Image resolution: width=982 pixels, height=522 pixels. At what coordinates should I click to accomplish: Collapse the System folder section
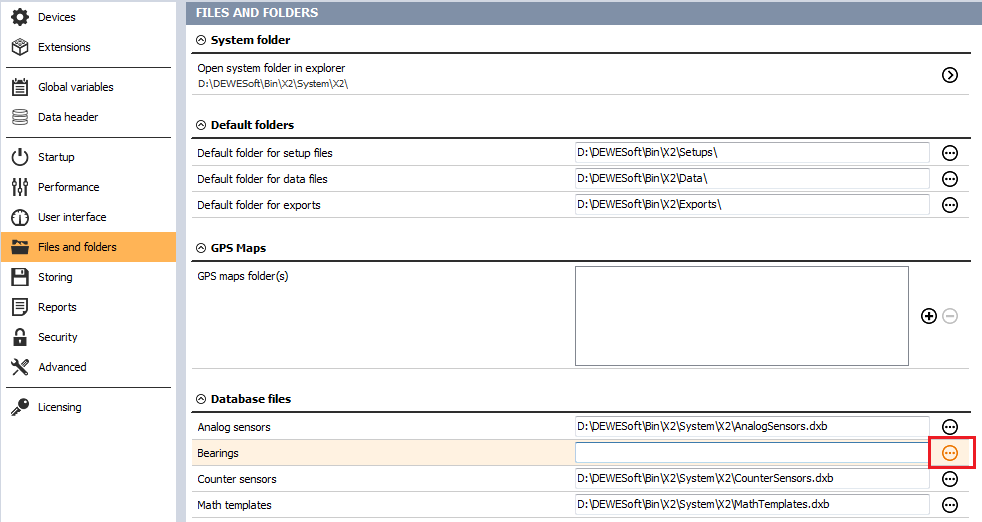click(201, 40)
